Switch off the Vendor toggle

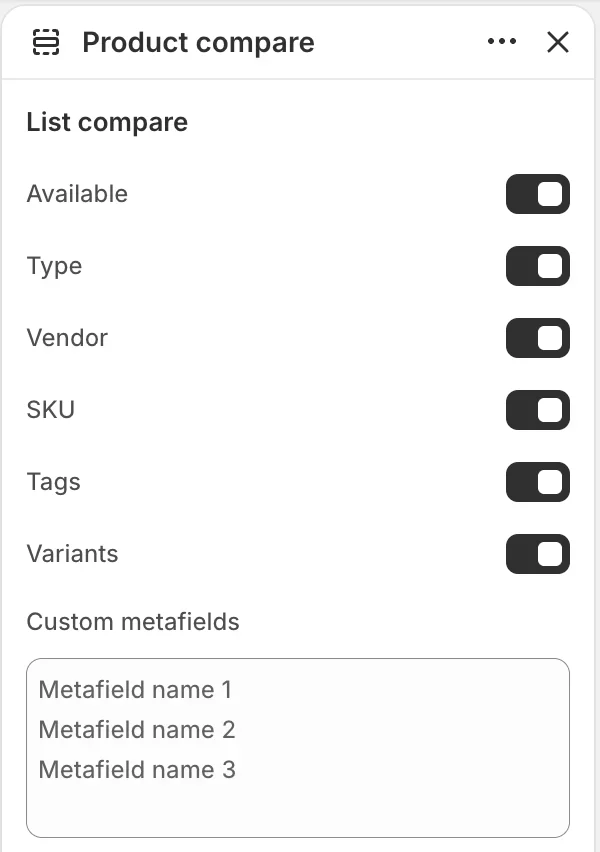coord(538,338)
